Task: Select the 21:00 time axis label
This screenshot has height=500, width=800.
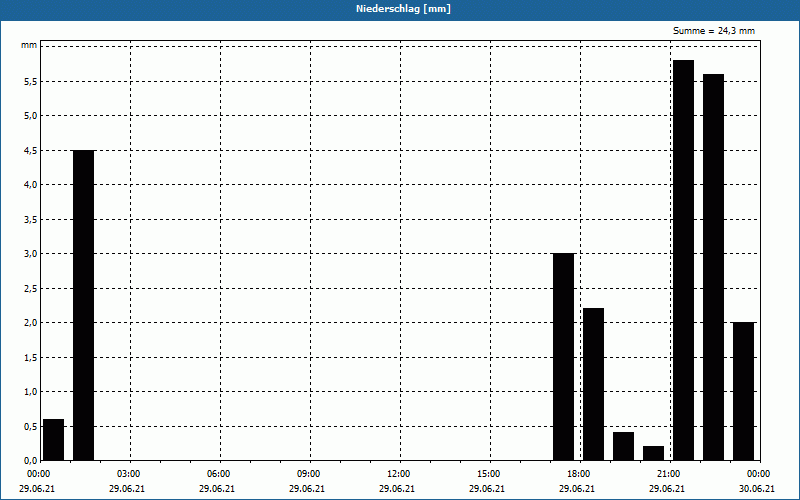Action: [668, 473]
